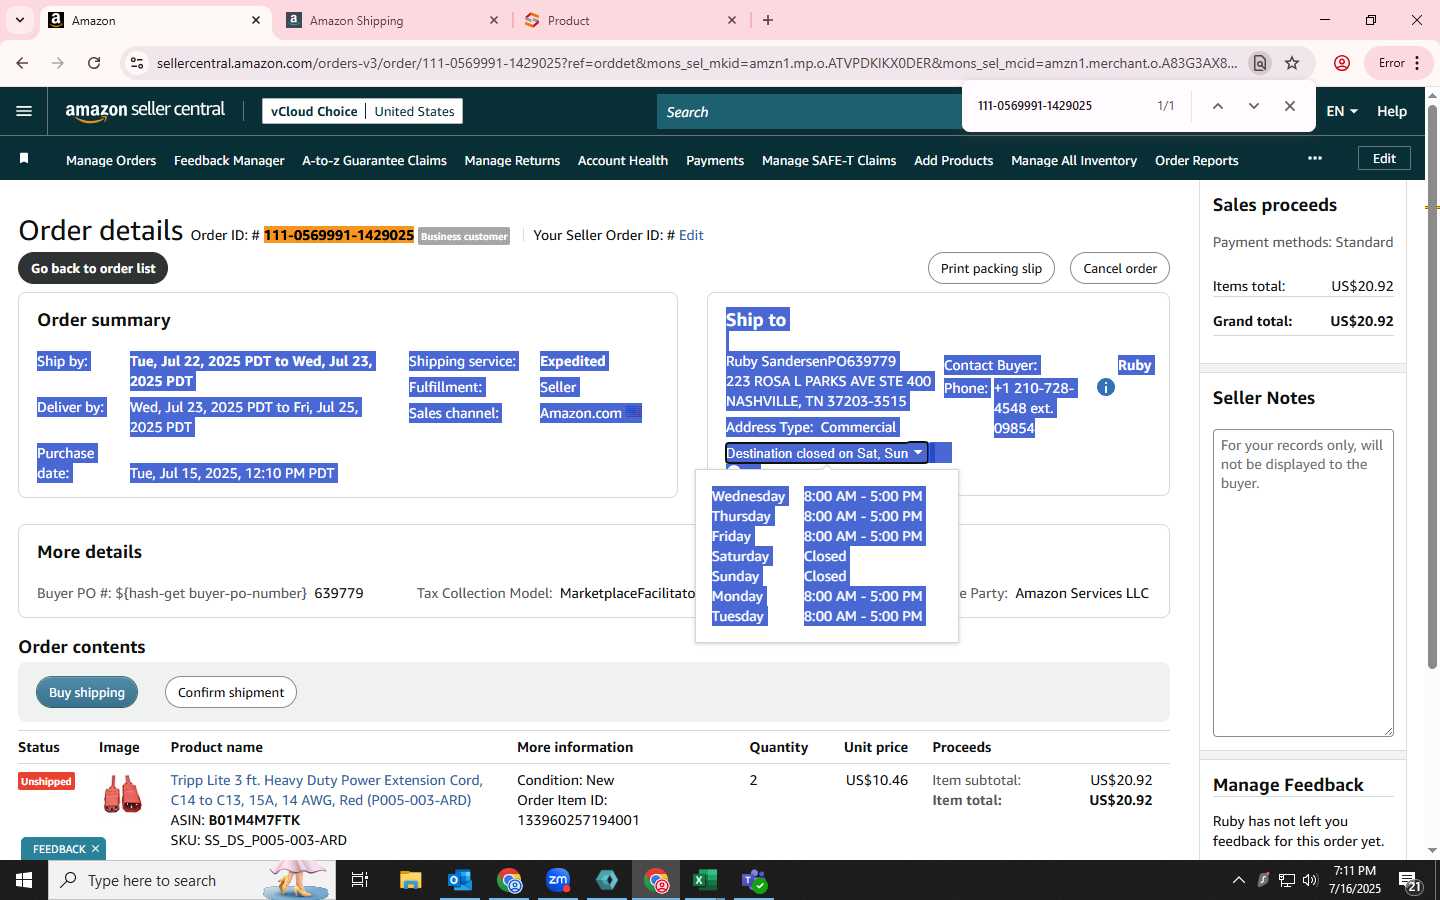The image size is (1440, 900).
Task: Open Order Reports
Action: pyautogui.click(x=1196, y=160)
